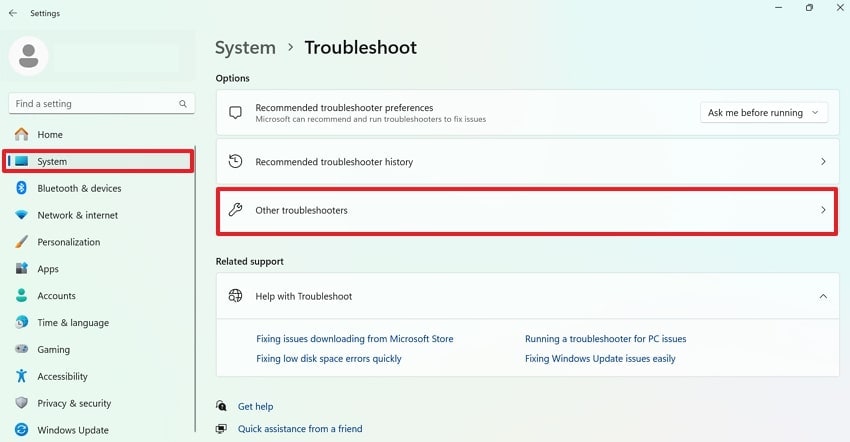Click the Apps icon in the sidebar
Viewport: 850px width, 442px height.
[21, 268]
